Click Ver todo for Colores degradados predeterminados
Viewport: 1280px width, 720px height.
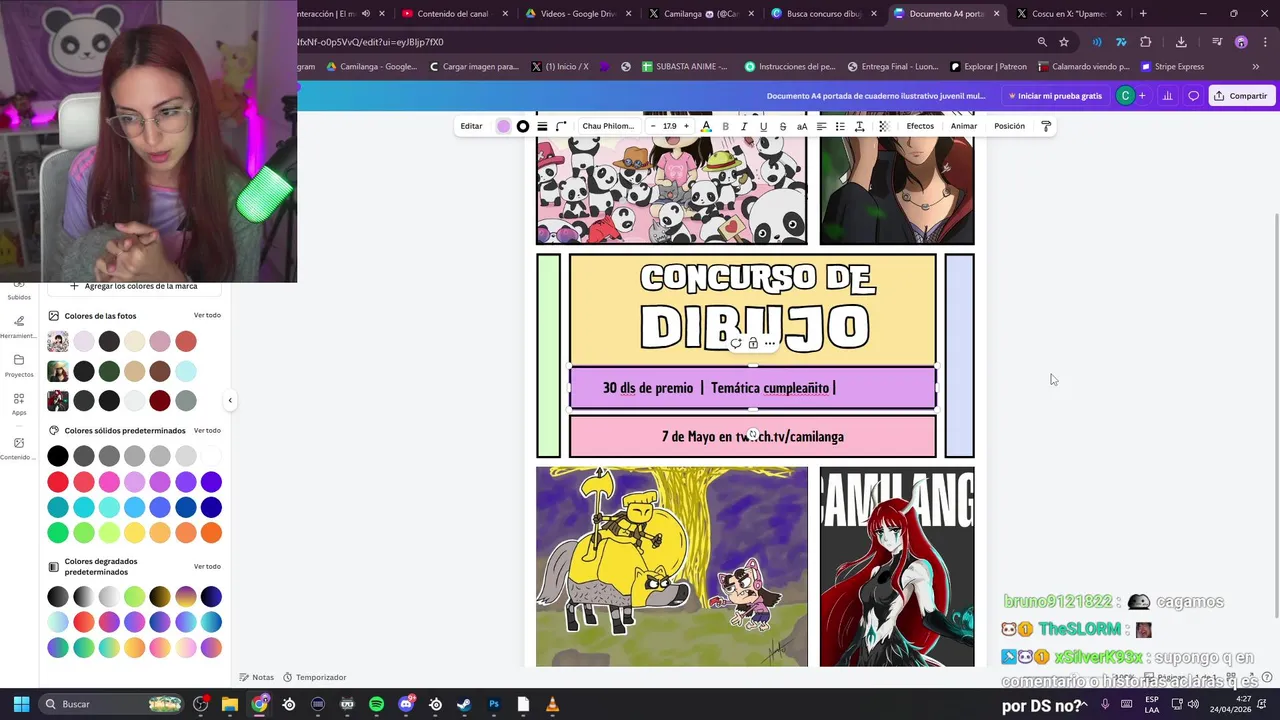(x=207, y=566)
